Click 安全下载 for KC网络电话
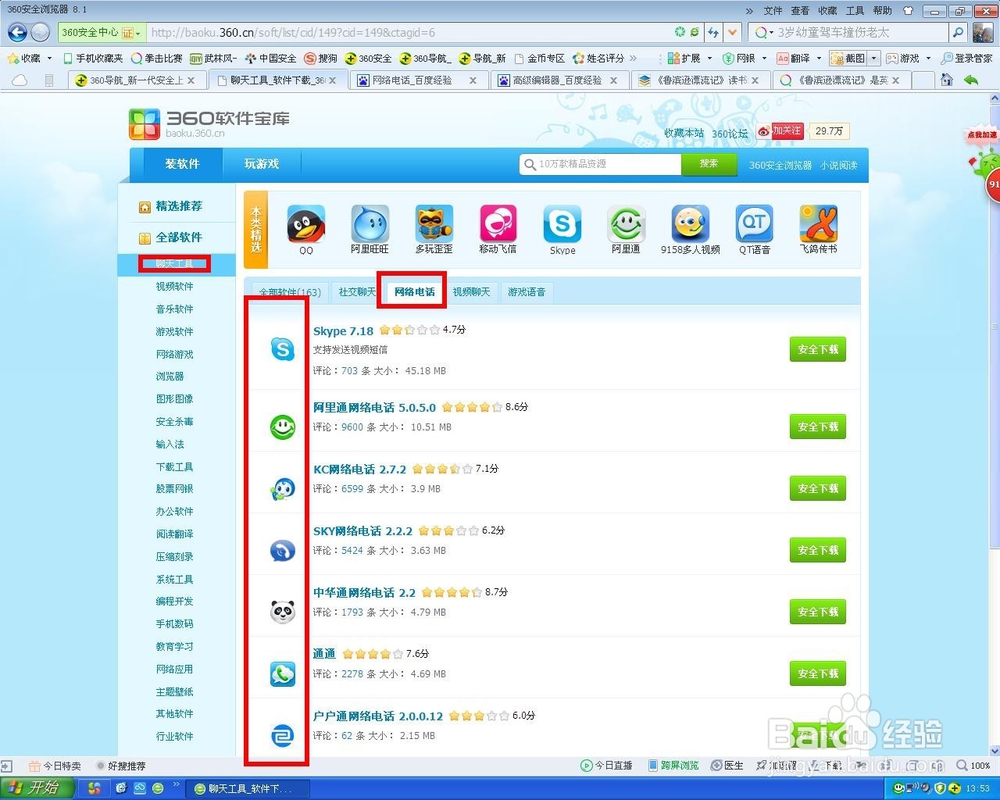Screen dimensions: 1000x800 tap(818, 488)
